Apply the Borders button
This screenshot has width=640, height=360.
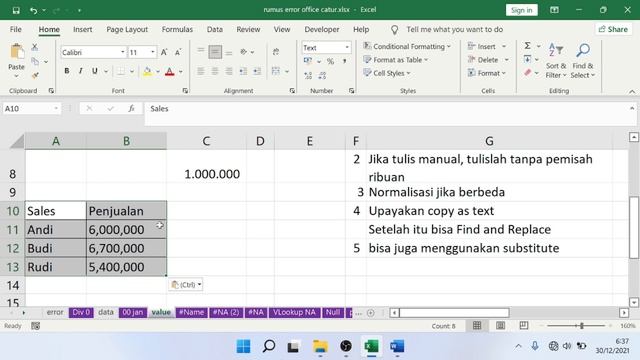pyautogui.click(x=121, y=71)
